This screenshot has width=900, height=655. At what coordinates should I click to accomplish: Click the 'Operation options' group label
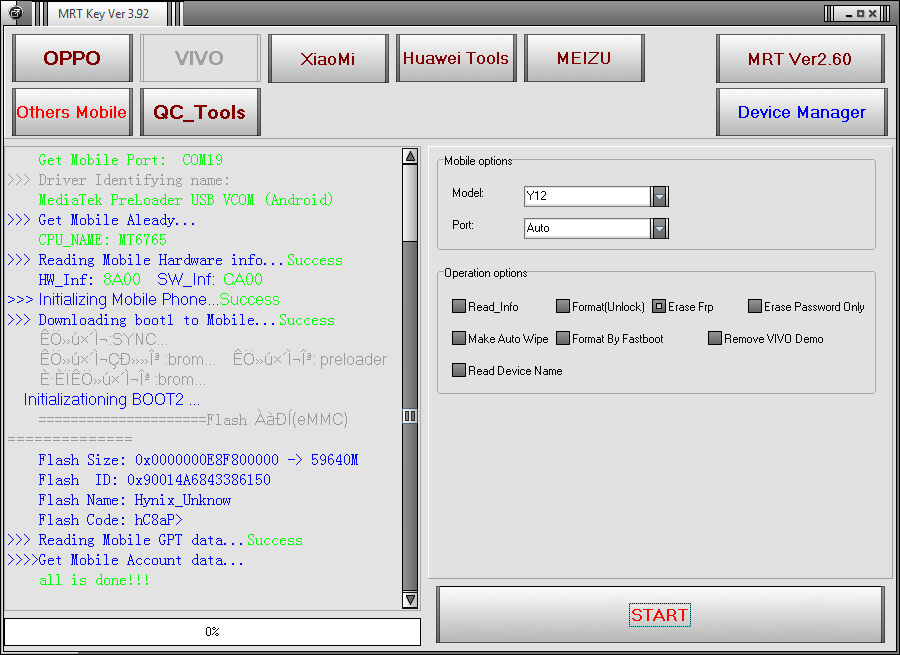coord(486,273)
